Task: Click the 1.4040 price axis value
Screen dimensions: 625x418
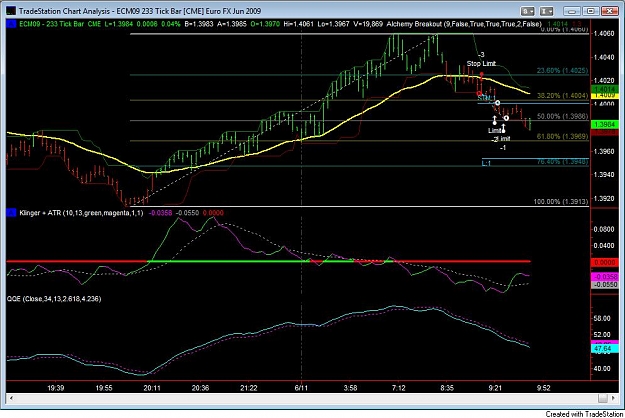Action: click(x=604, y=57)
